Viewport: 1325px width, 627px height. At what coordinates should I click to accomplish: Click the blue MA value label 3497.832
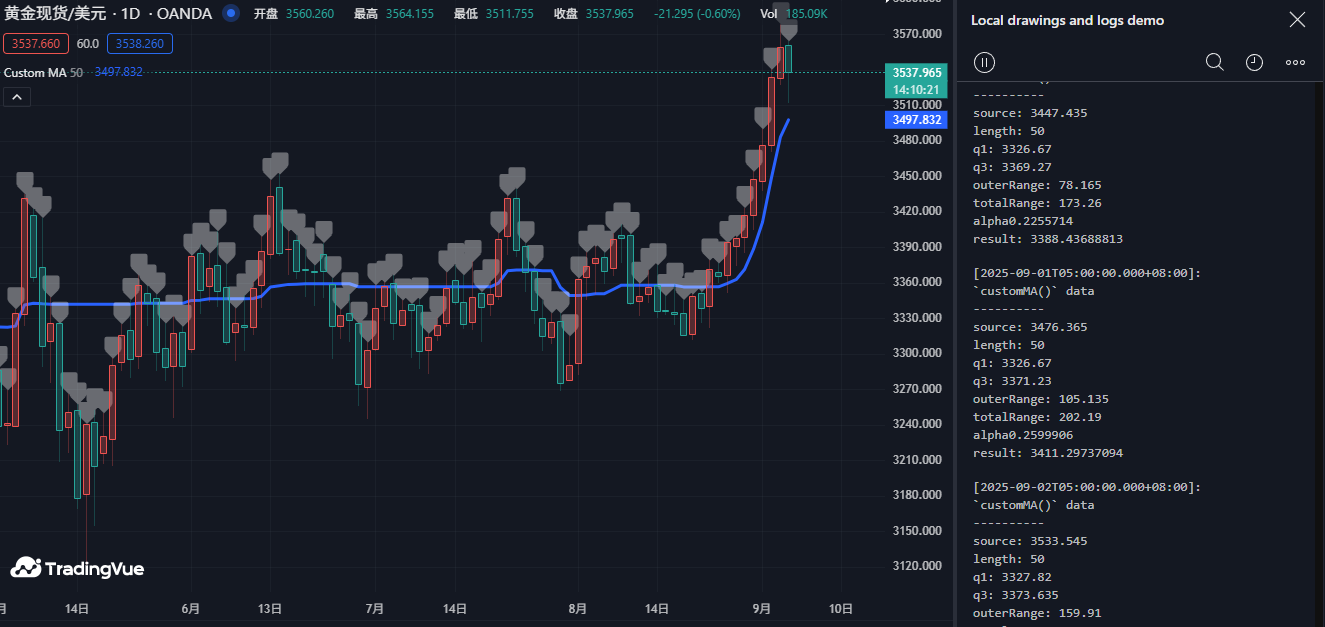916,120
